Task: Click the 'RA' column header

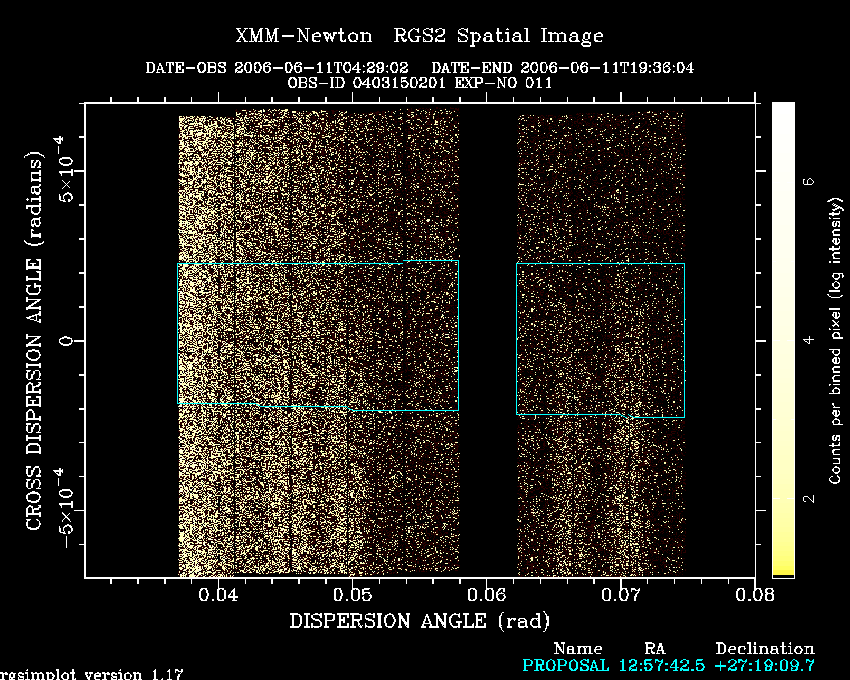Action: [x=655, y=649]
